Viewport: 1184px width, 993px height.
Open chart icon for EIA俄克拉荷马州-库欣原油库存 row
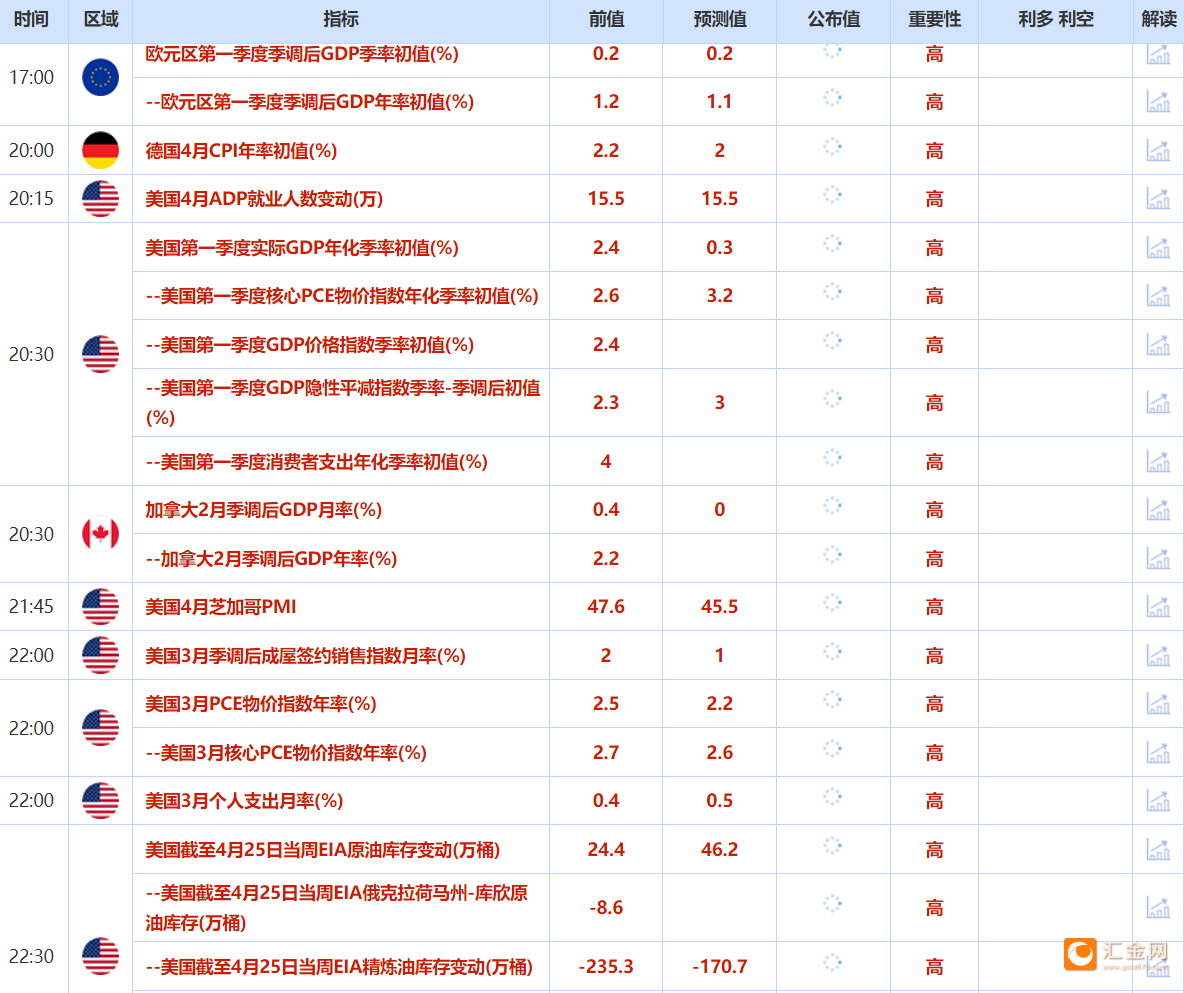[x=1158, y=908]
